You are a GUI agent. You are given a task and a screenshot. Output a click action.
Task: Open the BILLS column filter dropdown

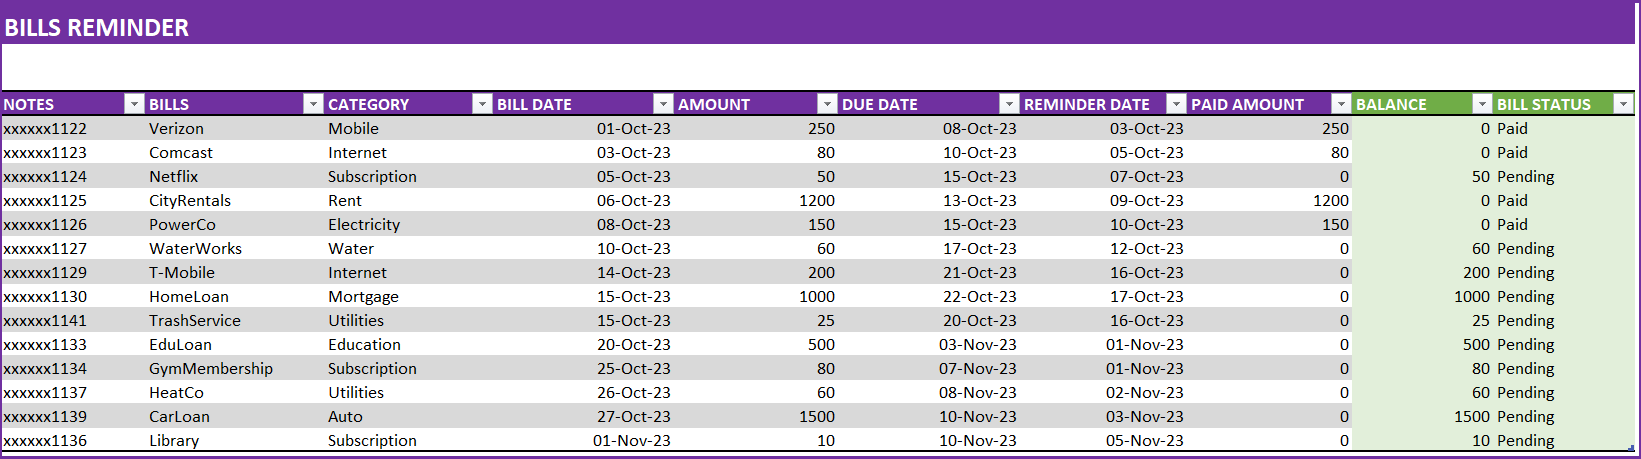(313, 104)
